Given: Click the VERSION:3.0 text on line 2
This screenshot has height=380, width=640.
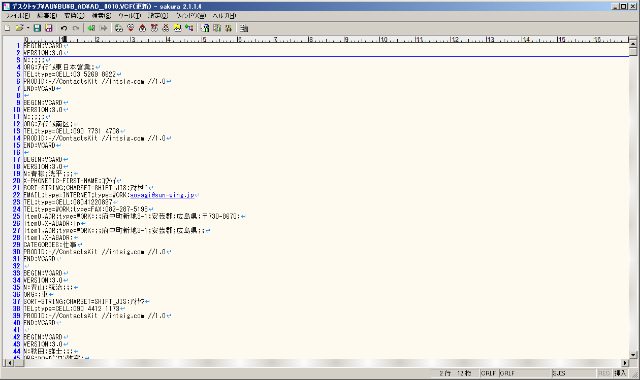Looking at the screenshot, I should (x=43, y=53).
